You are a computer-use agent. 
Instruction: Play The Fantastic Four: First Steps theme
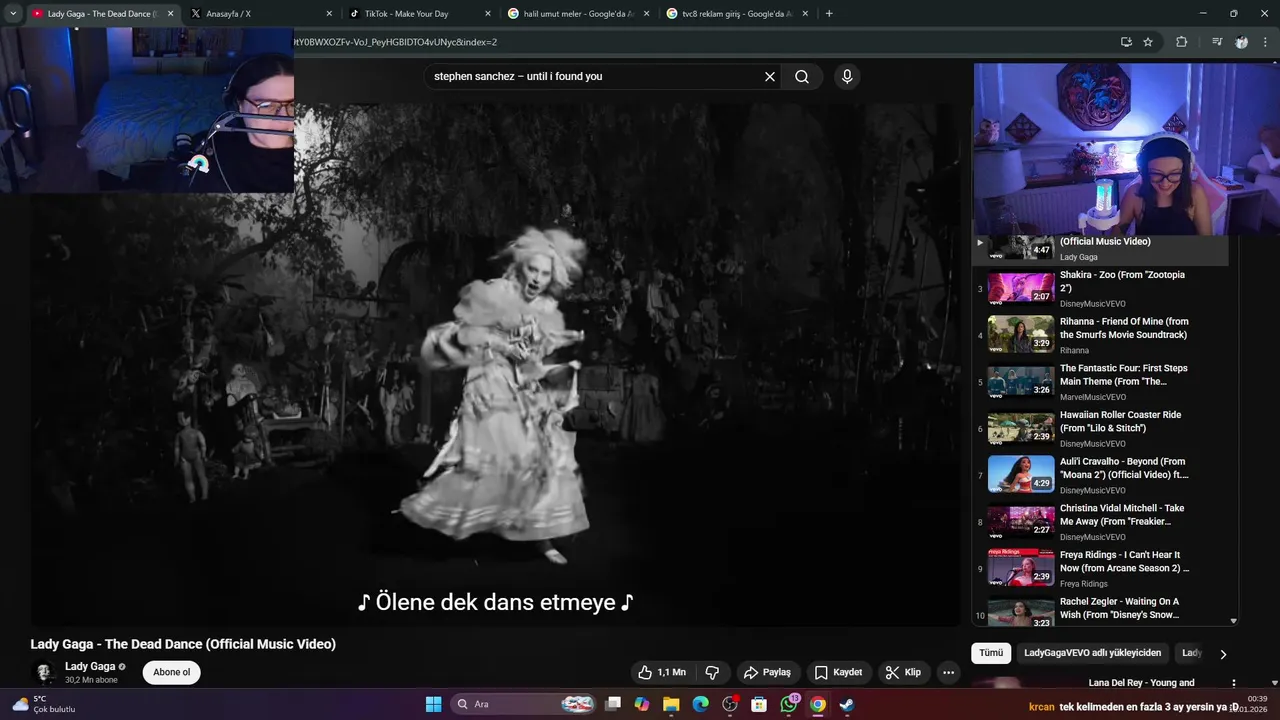click(1100, 382)
